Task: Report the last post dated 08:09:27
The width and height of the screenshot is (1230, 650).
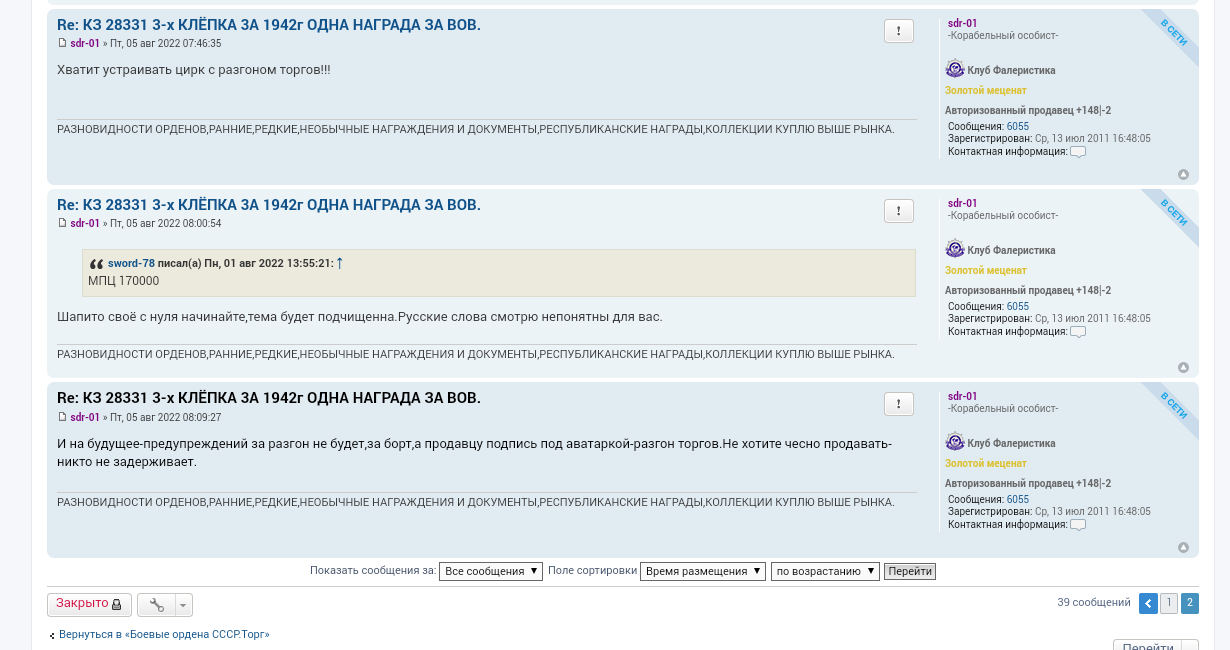Action: click(898, 404)
